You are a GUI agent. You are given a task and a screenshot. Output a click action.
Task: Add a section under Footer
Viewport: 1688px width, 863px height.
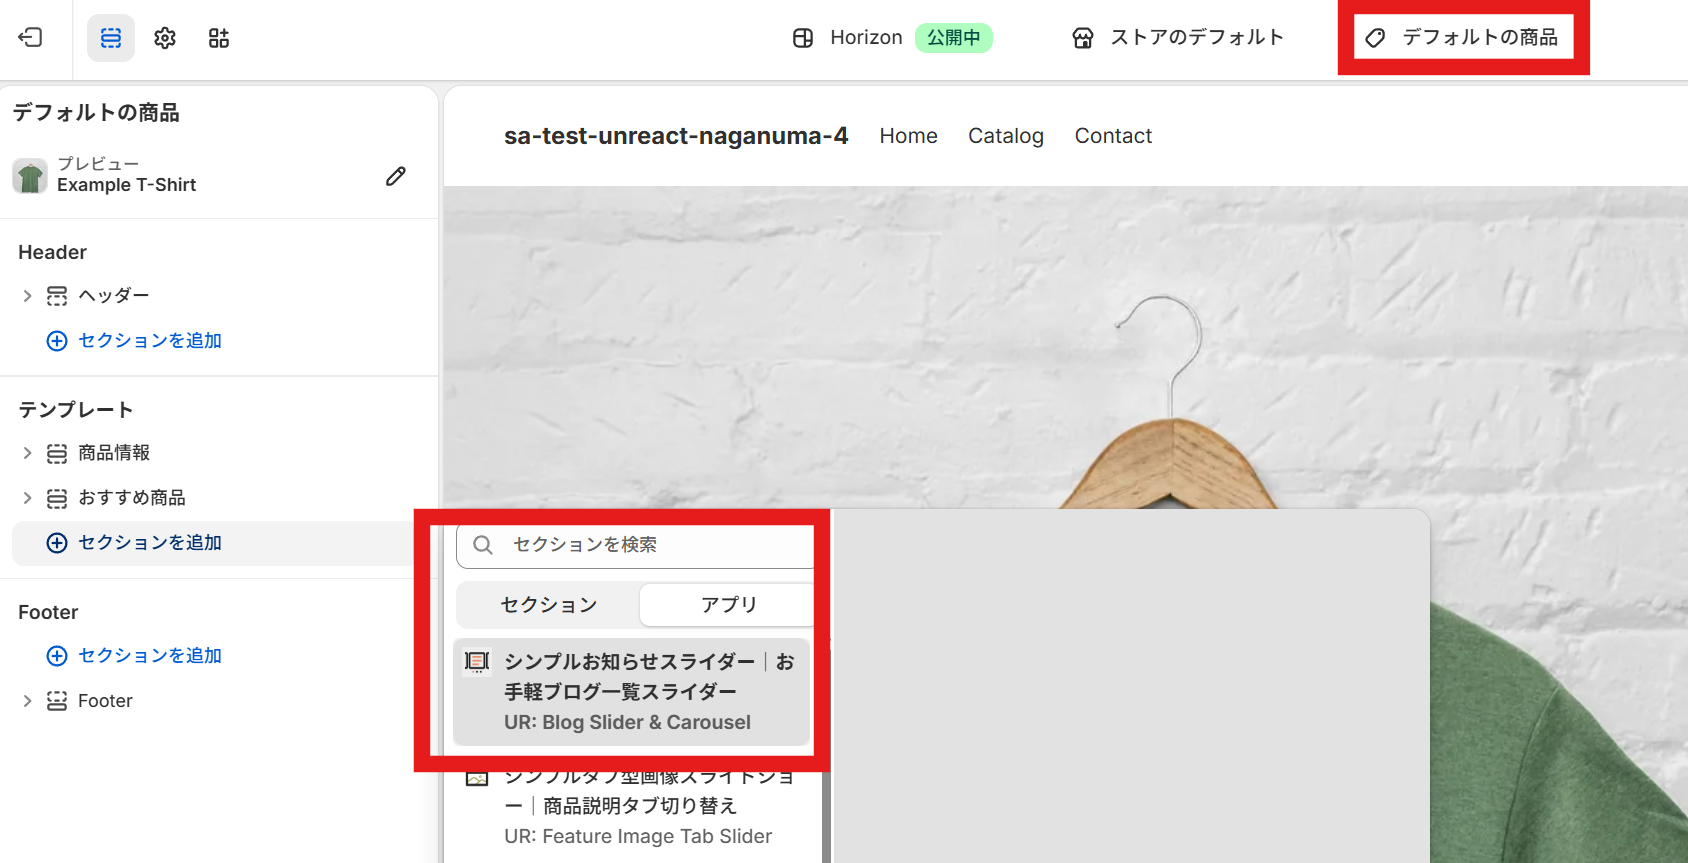pos(134,656)
